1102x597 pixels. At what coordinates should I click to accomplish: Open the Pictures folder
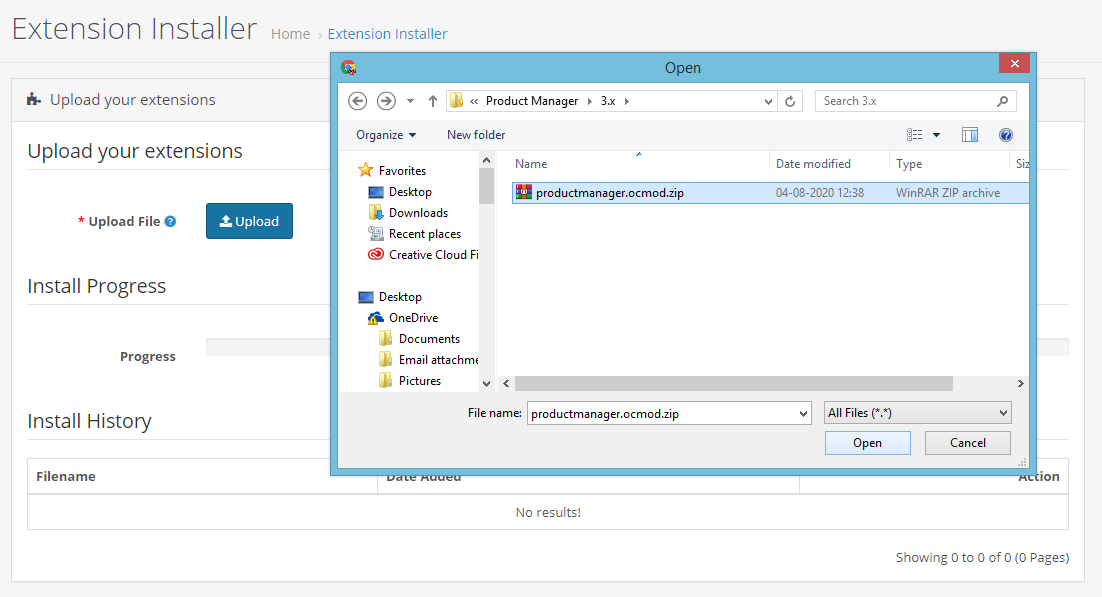click(410, 381)
